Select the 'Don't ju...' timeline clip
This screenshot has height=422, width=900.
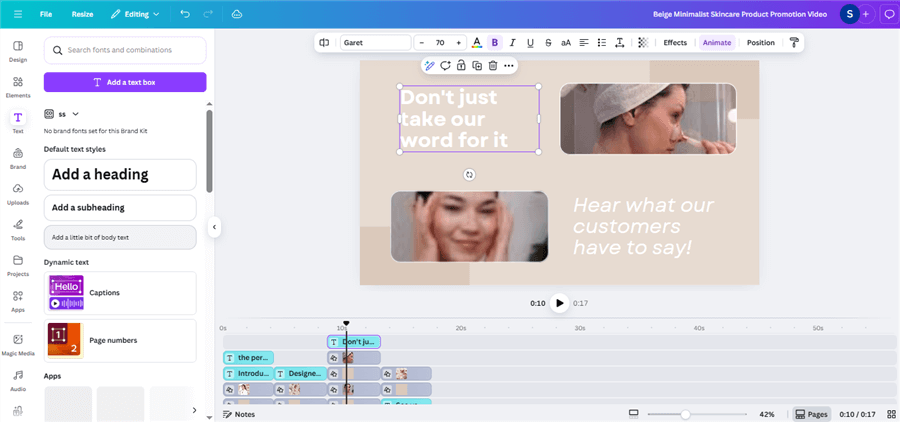point(354,342)
